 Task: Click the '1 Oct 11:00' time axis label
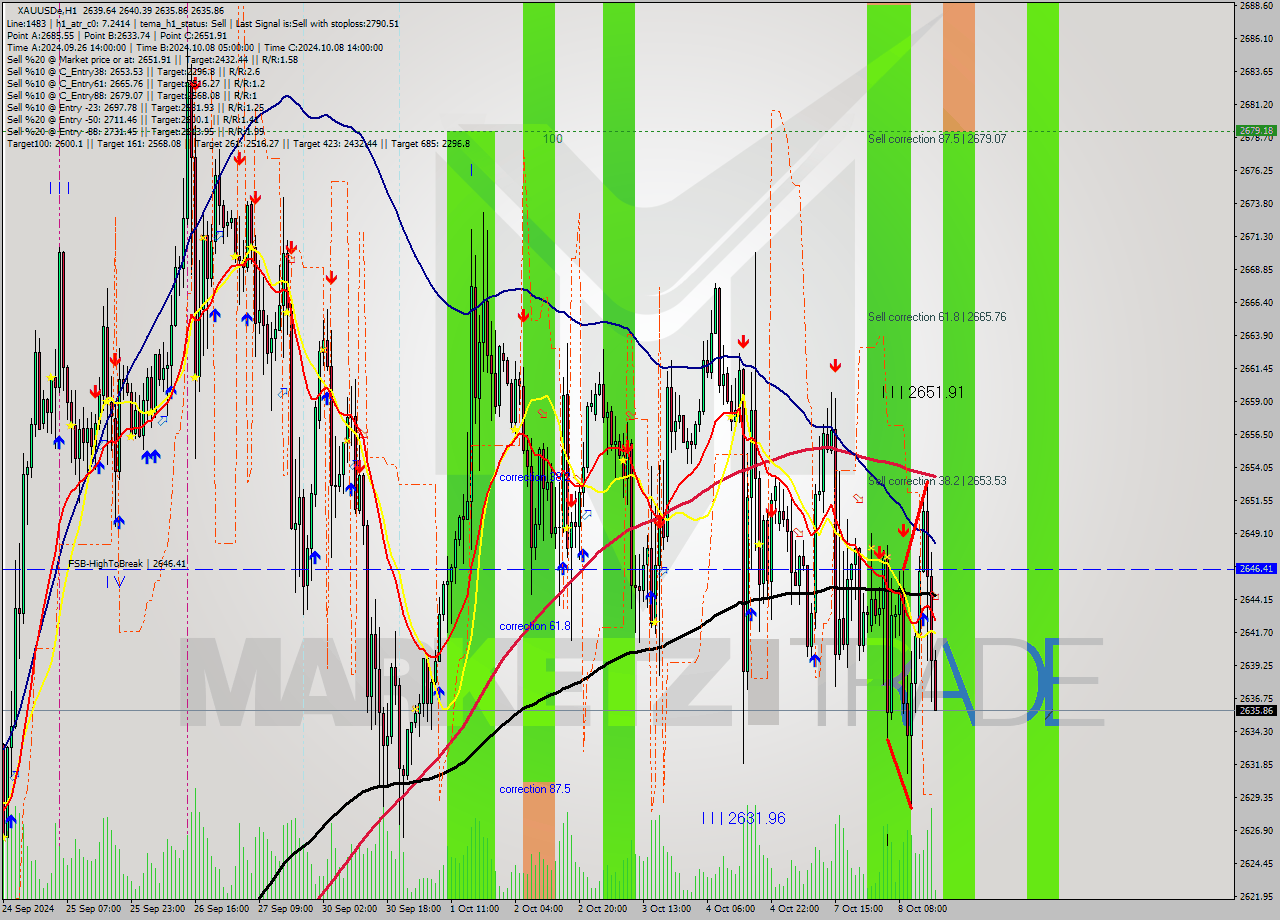(475, 909)
